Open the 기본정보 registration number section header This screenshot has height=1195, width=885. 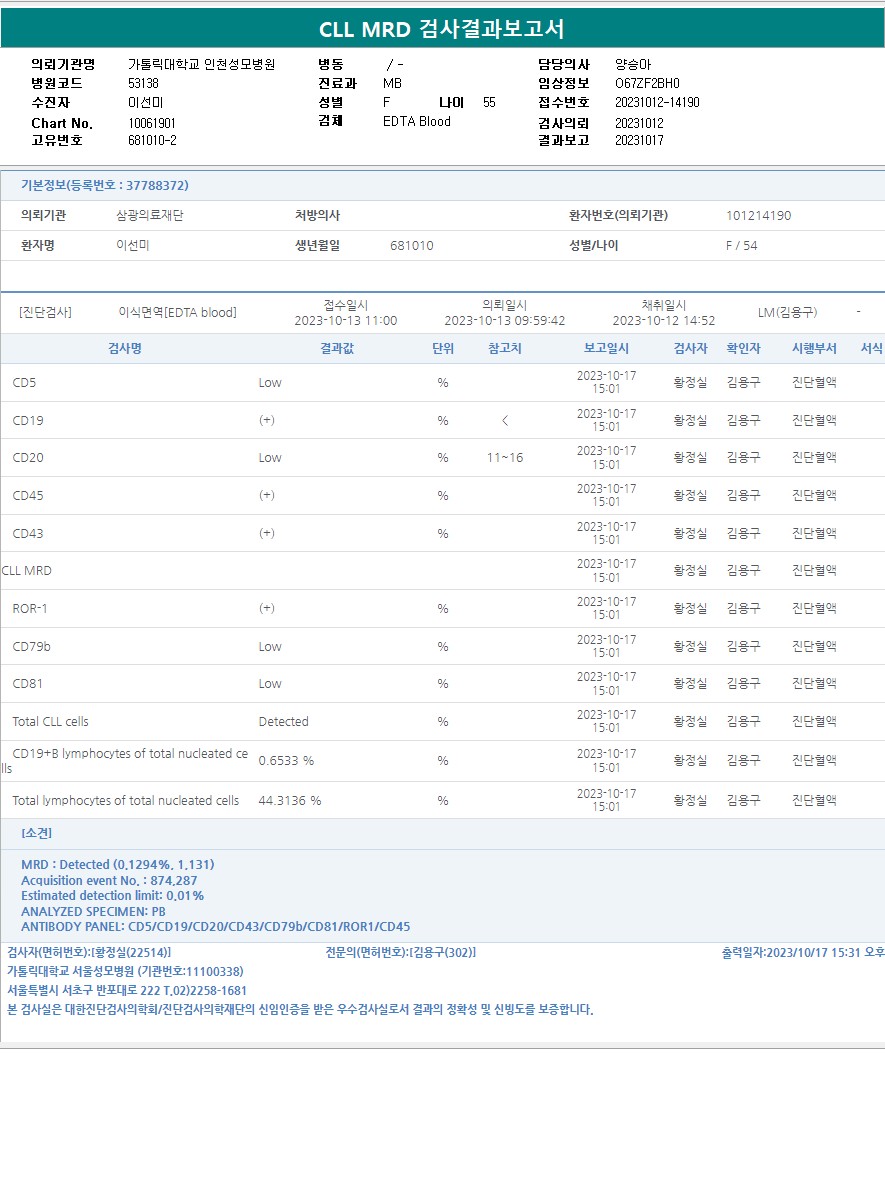(105, 186)
